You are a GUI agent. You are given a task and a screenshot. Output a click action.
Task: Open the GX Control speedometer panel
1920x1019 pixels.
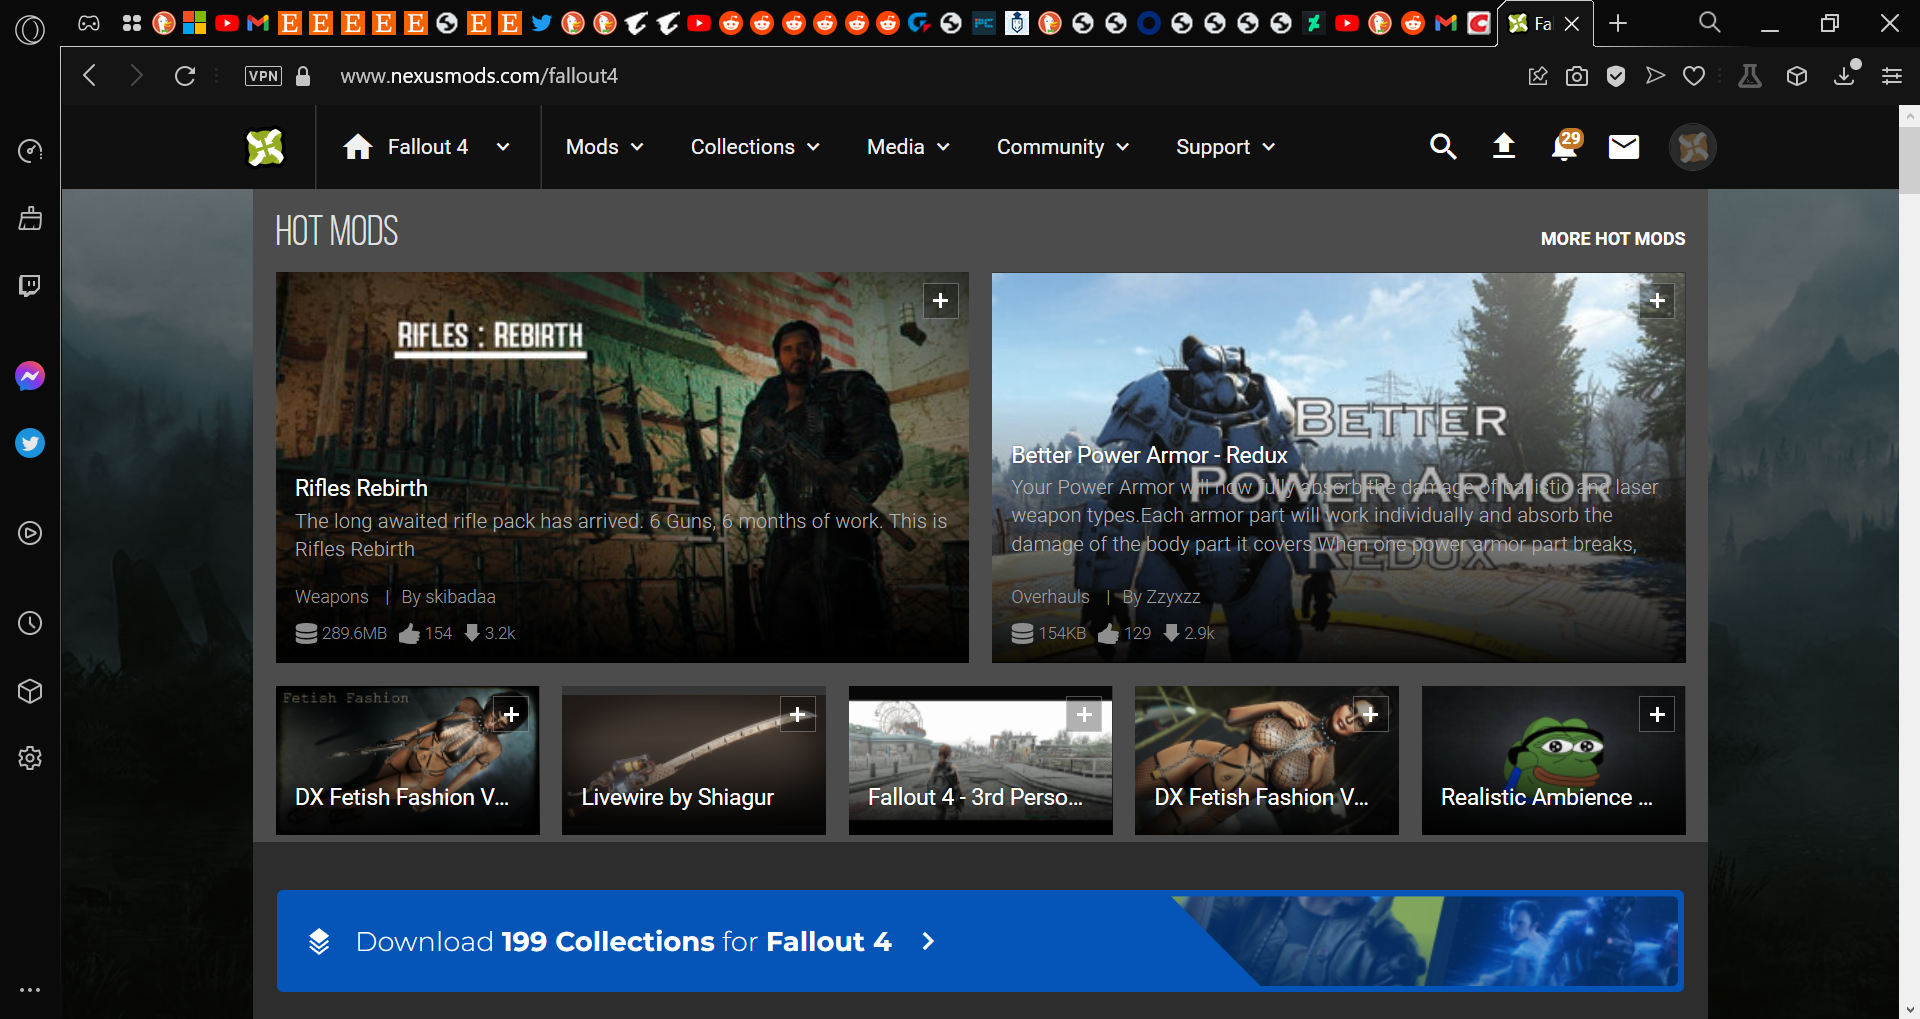(30, 151)
